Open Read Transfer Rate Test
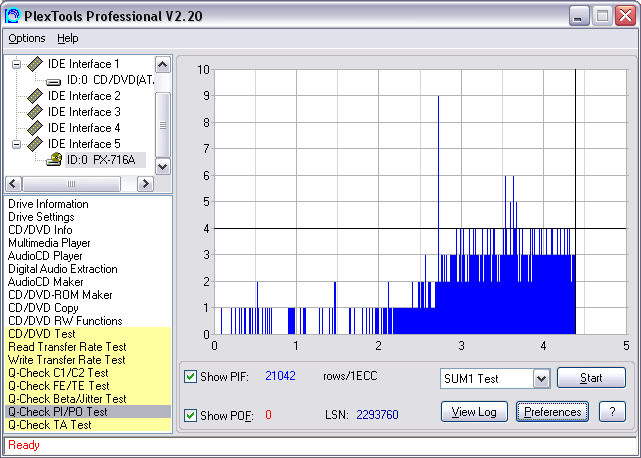This screenshot has height=458, width=641. [x=88, y=347]
